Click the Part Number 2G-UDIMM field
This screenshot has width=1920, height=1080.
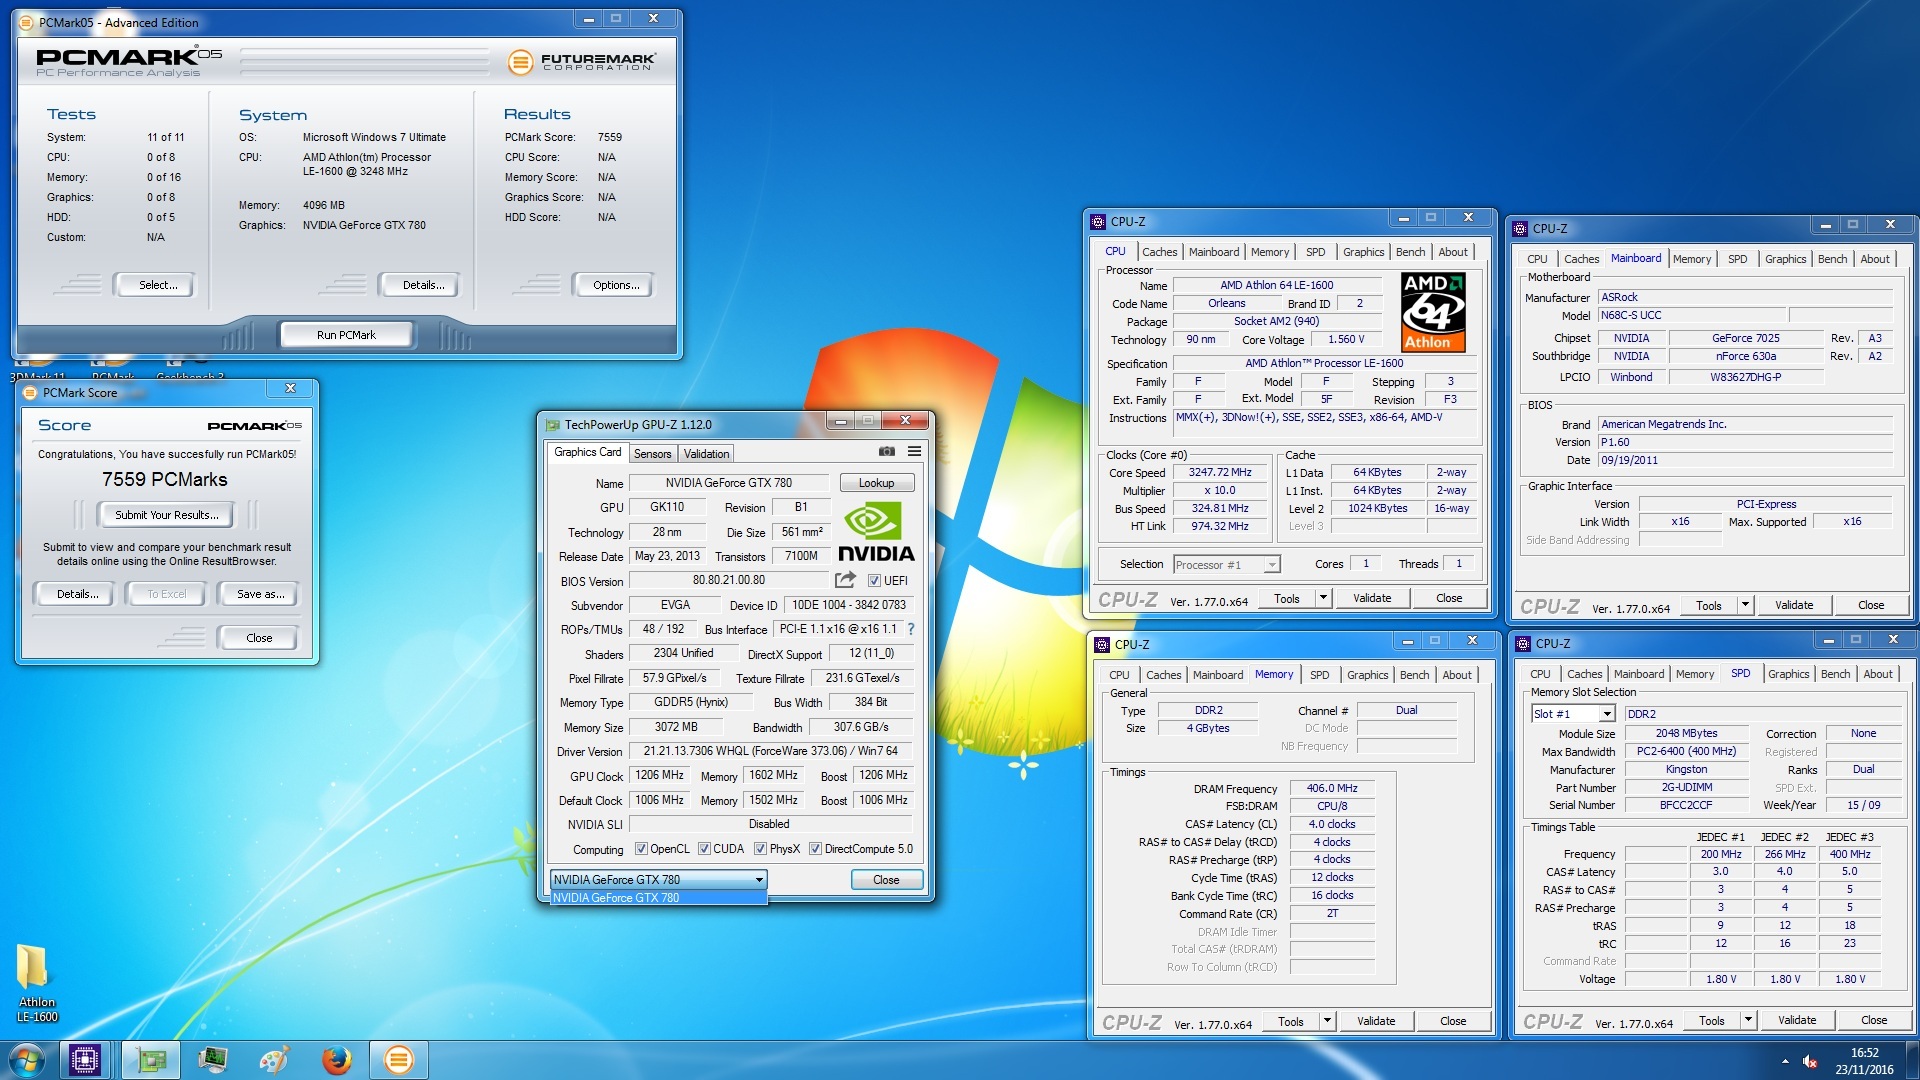(1686, 788)
